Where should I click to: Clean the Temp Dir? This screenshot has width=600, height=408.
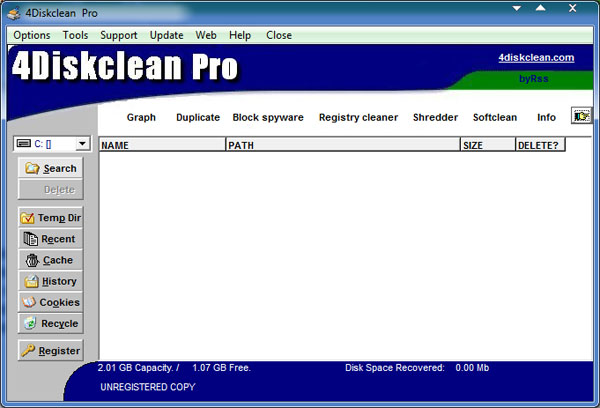pos(51,217)
